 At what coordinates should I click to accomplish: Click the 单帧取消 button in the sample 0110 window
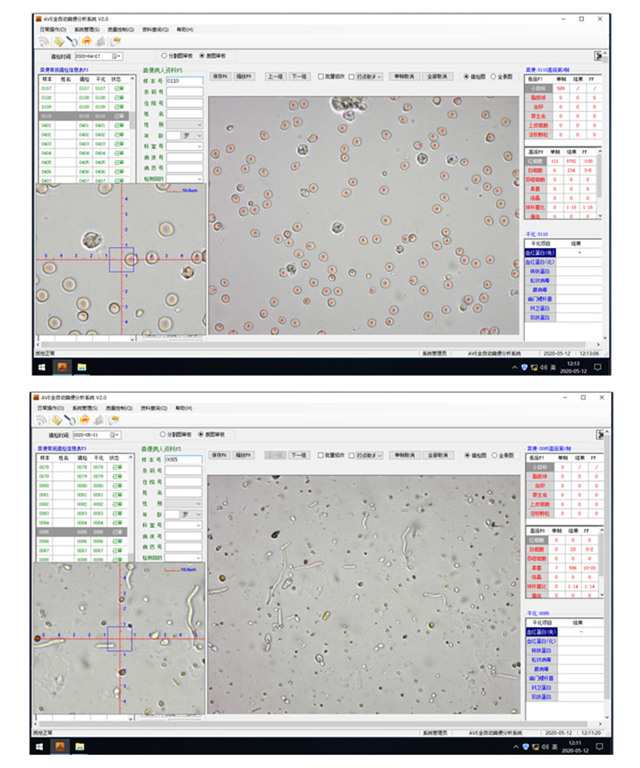point(404,76)
